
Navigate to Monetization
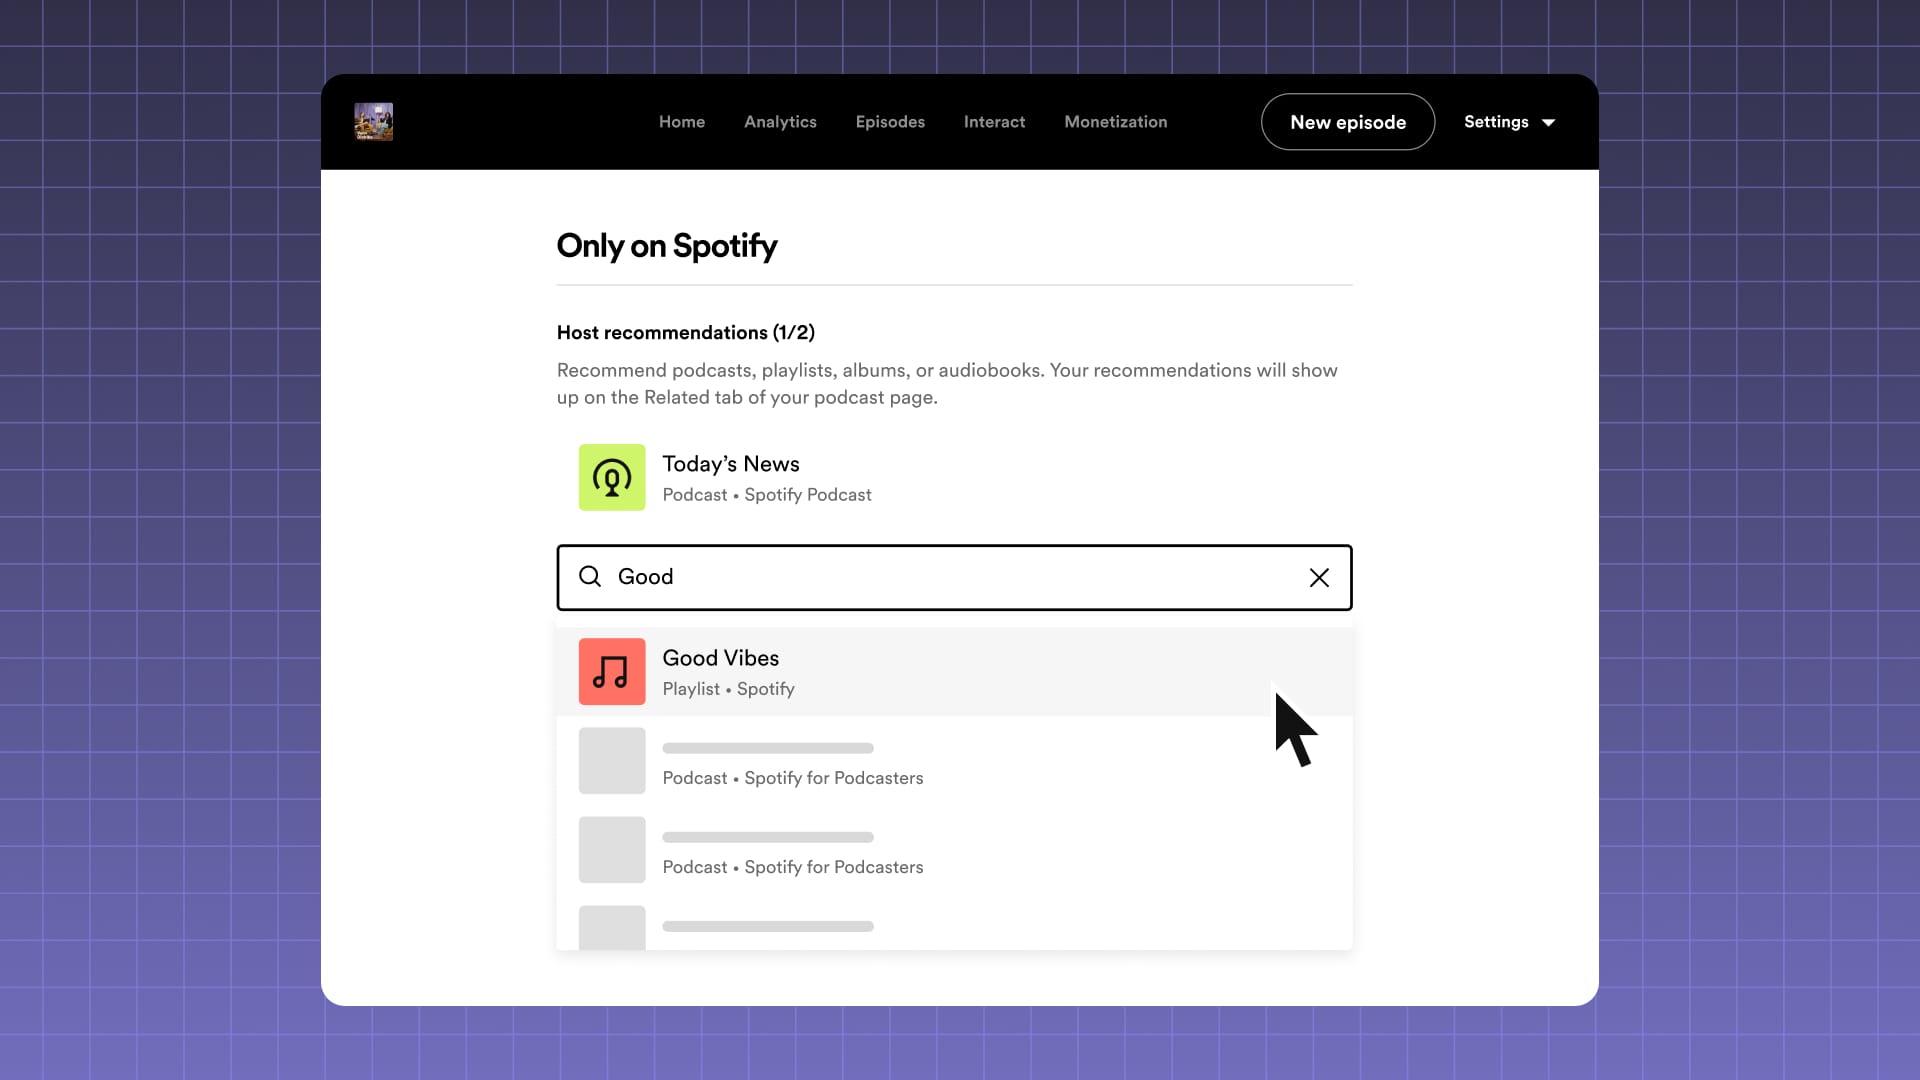point(1115,122)
